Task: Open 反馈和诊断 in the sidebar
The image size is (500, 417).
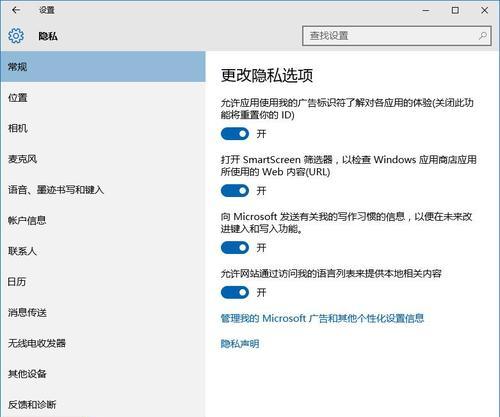Action: tap(103, 404)
